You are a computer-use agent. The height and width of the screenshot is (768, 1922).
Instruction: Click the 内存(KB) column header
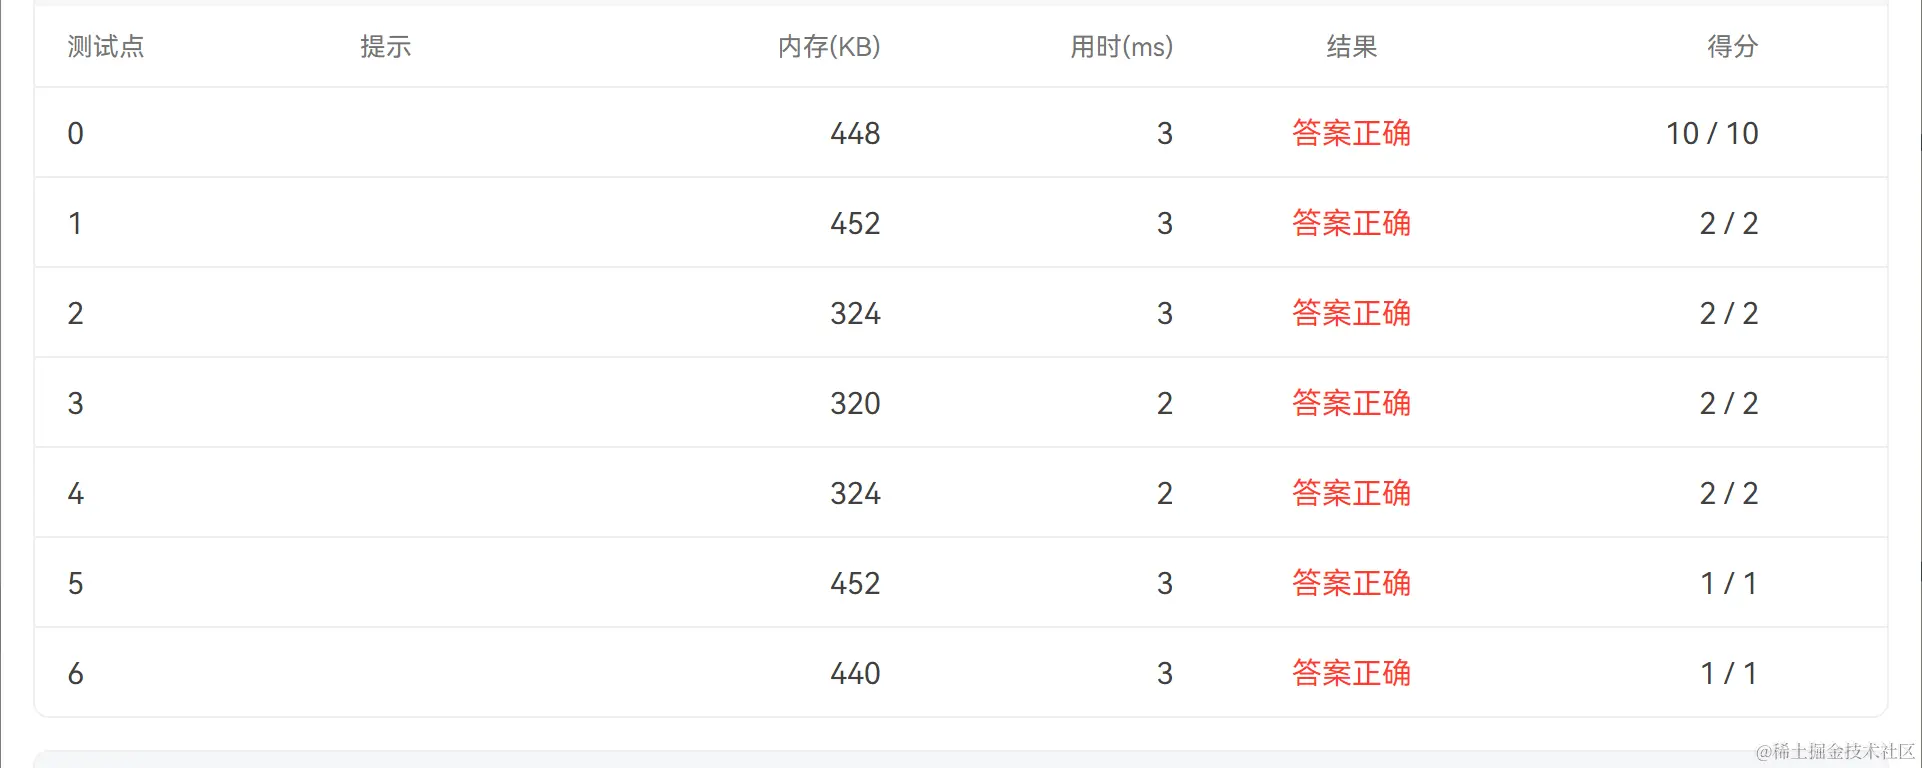(x=828, y=47)
